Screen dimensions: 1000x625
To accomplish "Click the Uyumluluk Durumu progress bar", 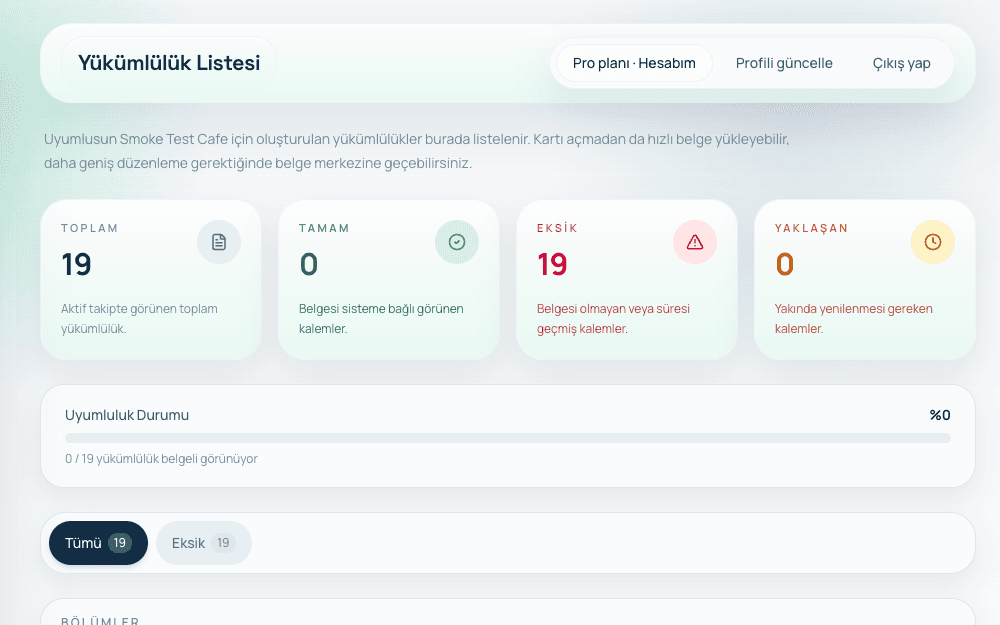I will tap(508, 438).
